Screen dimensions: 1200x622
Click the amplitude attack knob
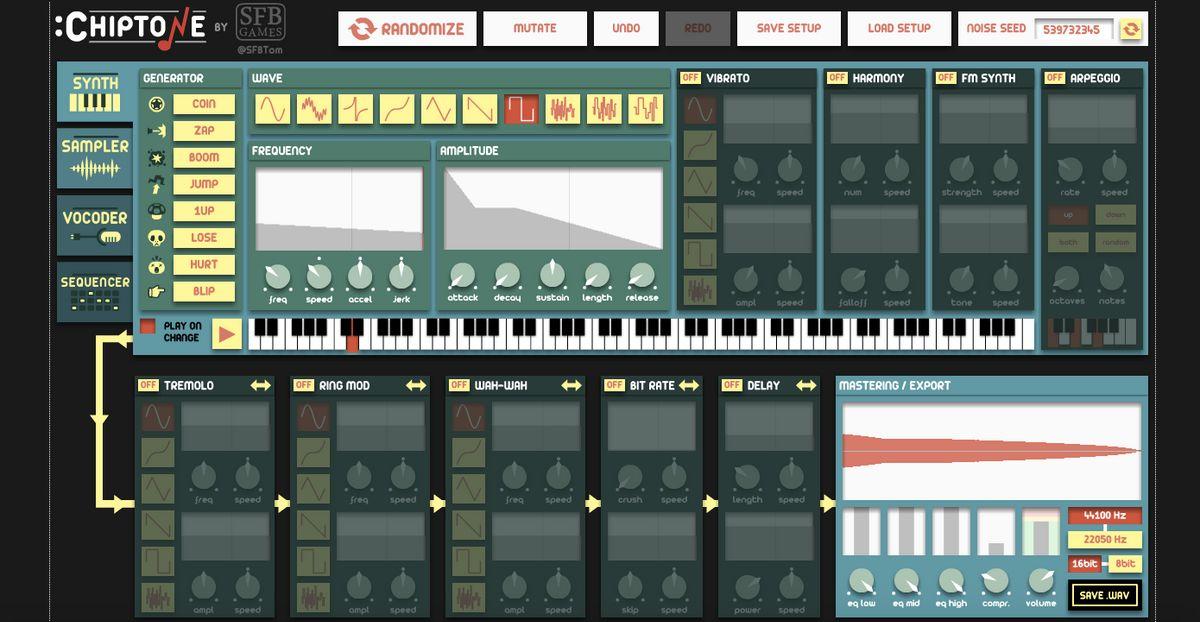462,275
